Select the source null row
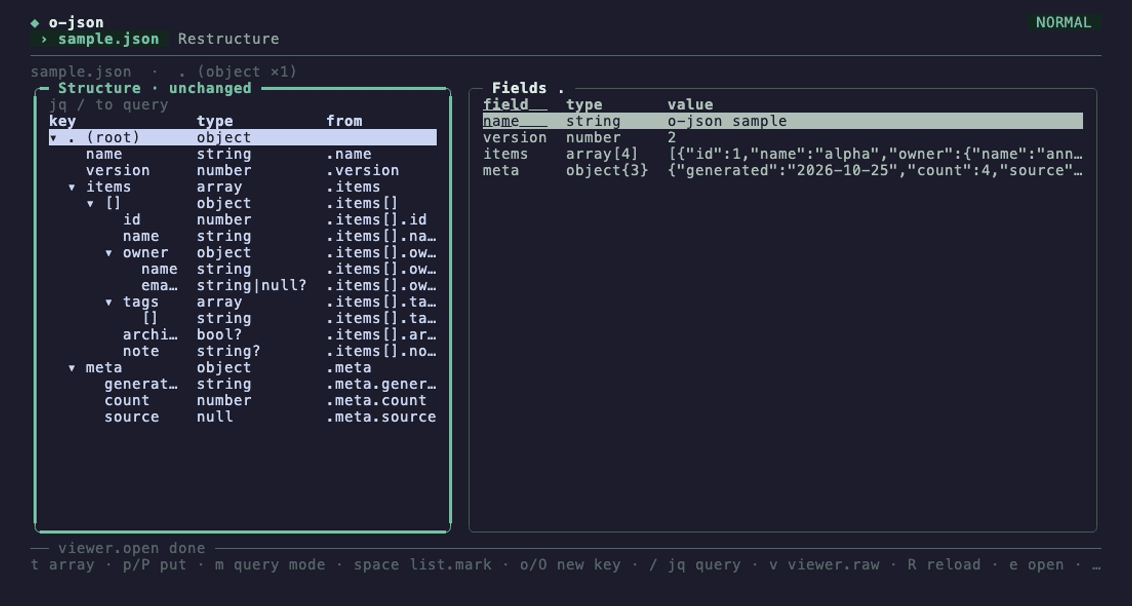Viewport: 1132px width, 606px height. pyautogui.click(x=243, y=417)
